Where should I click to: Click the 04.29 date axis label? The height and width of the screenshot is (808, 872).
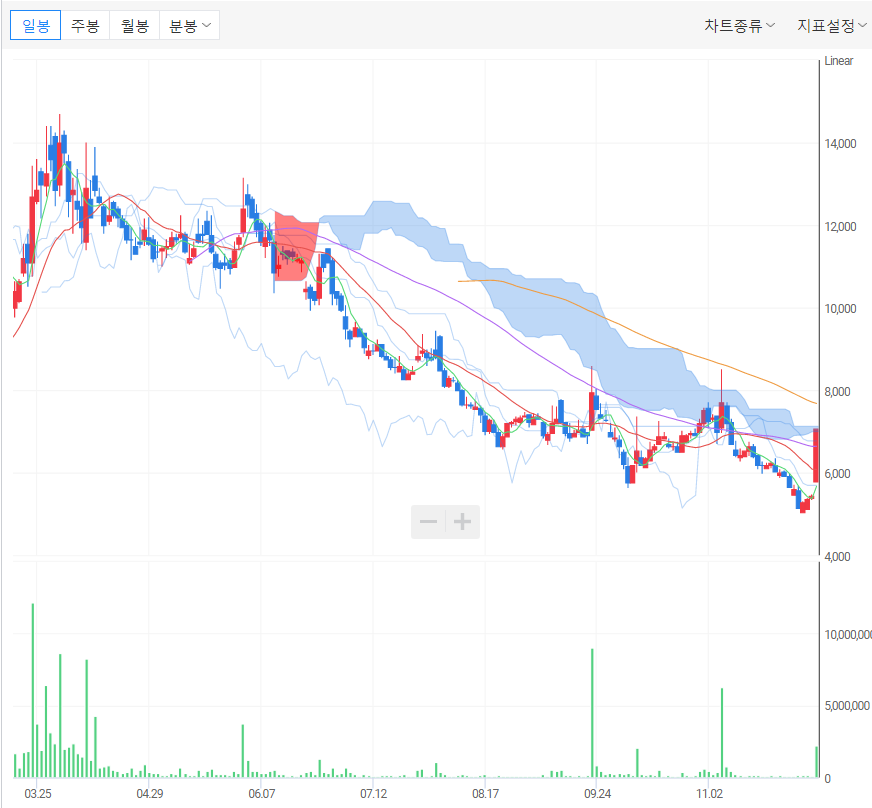(150, 794)
